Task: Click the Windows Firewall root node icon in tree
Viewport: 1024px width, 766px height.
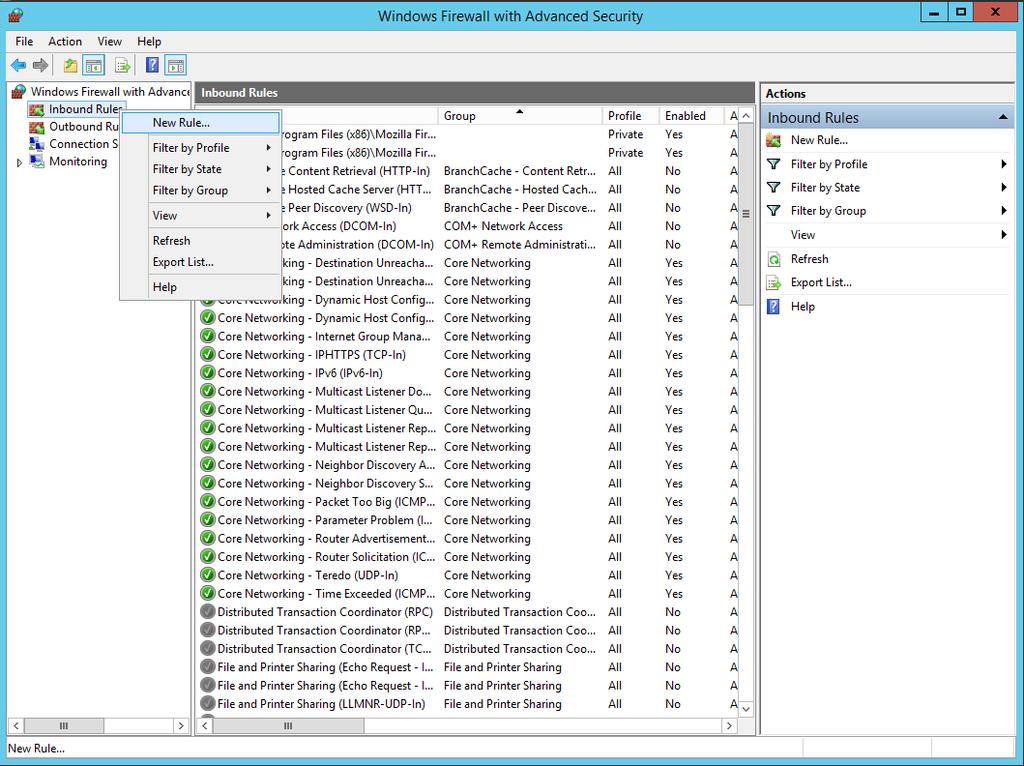Action: click(x=19, y=92)
